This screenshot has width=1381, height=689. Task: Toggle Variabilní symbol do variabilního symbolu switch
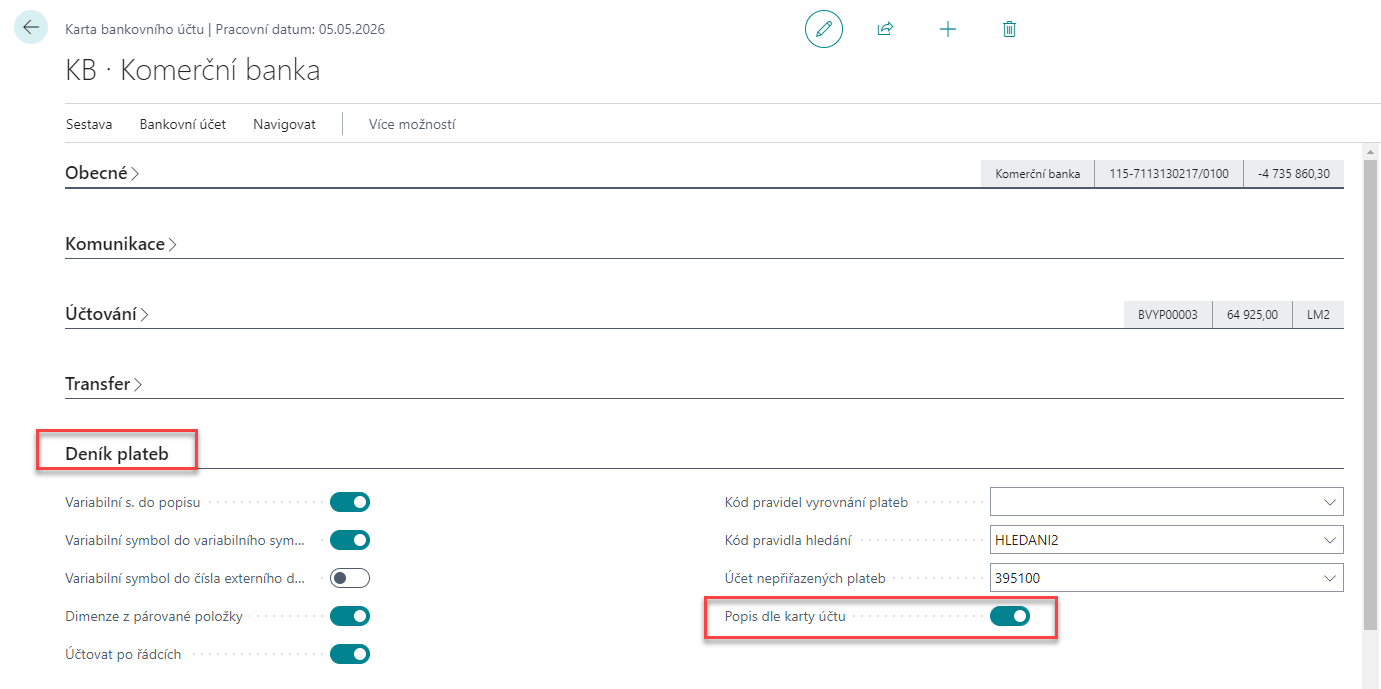click(350, 540)
